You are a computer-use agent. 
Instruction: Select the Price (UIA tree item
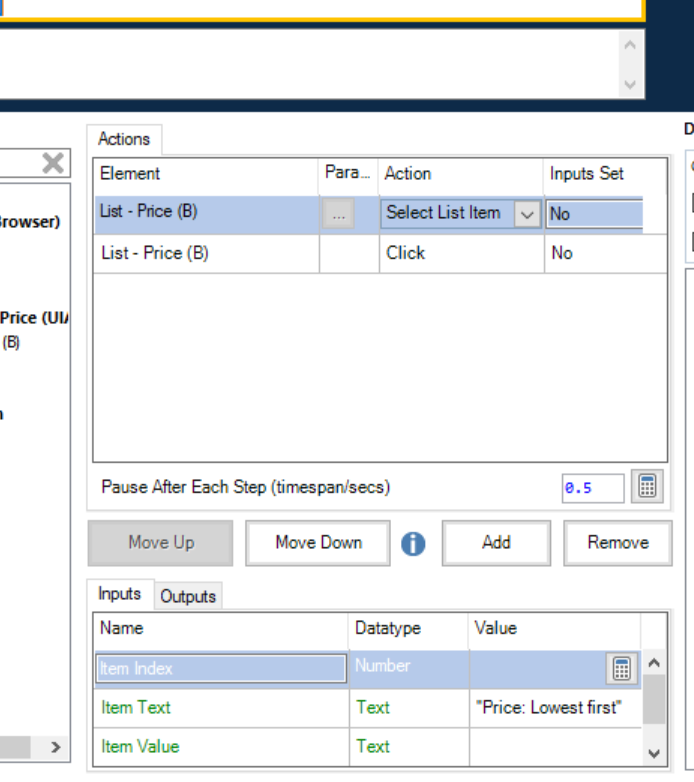coord(34,318)
